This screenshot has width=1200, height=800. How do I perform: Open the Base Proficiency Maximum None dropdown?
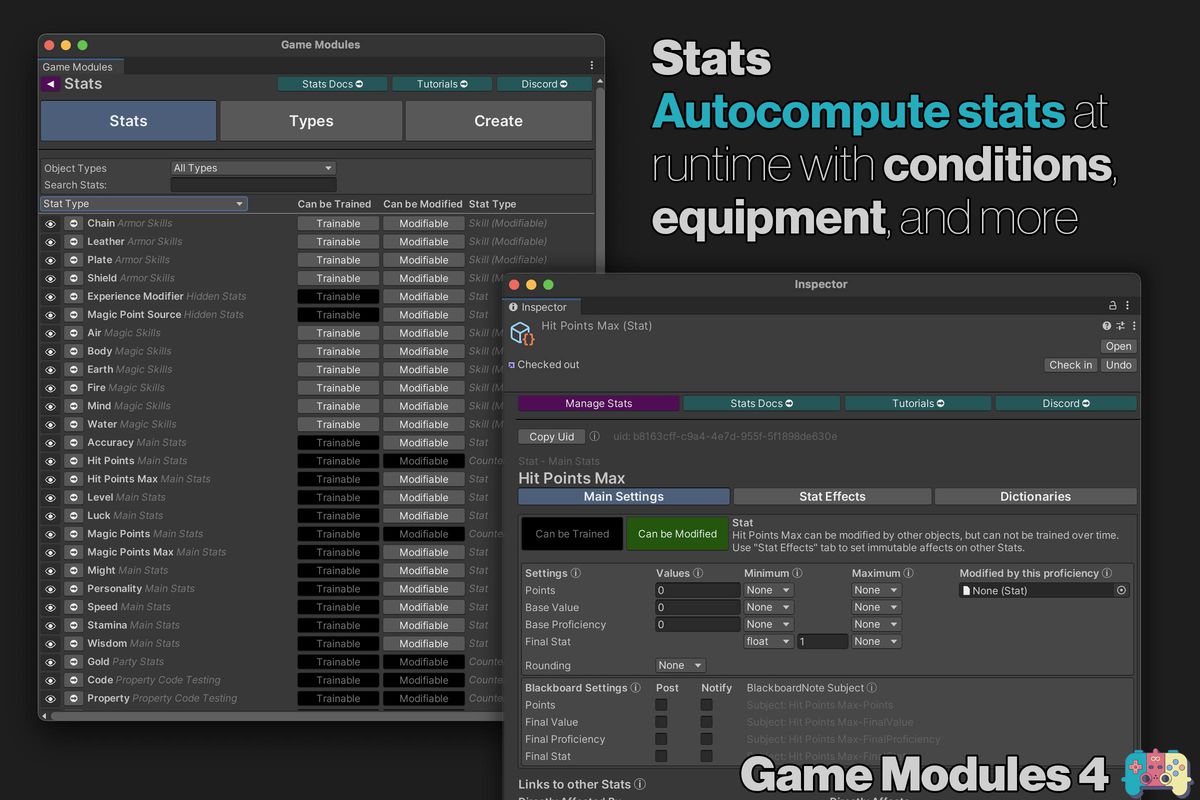[x=877, y=624]
